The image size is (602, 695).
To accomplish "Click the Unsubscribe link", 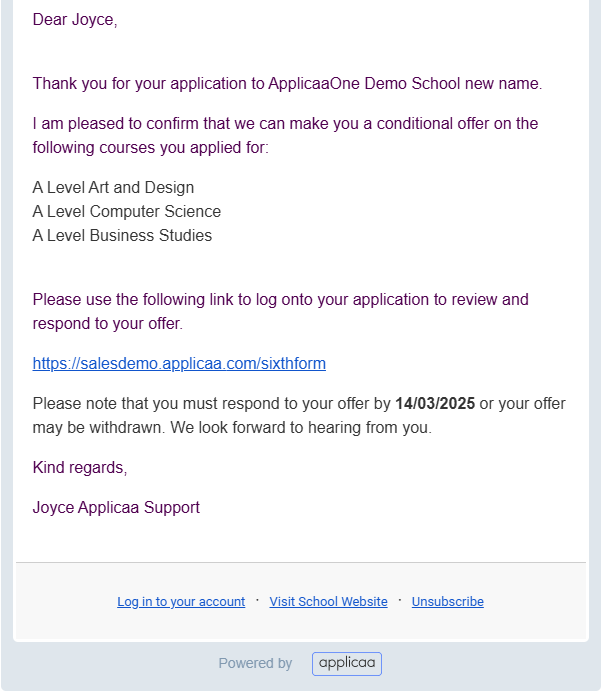I will pos(448,601).
